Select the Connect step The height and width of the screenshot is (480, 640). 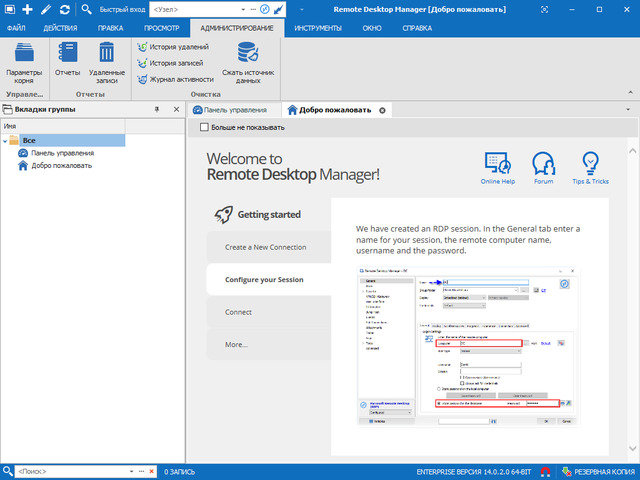click(x=269, y=312)
